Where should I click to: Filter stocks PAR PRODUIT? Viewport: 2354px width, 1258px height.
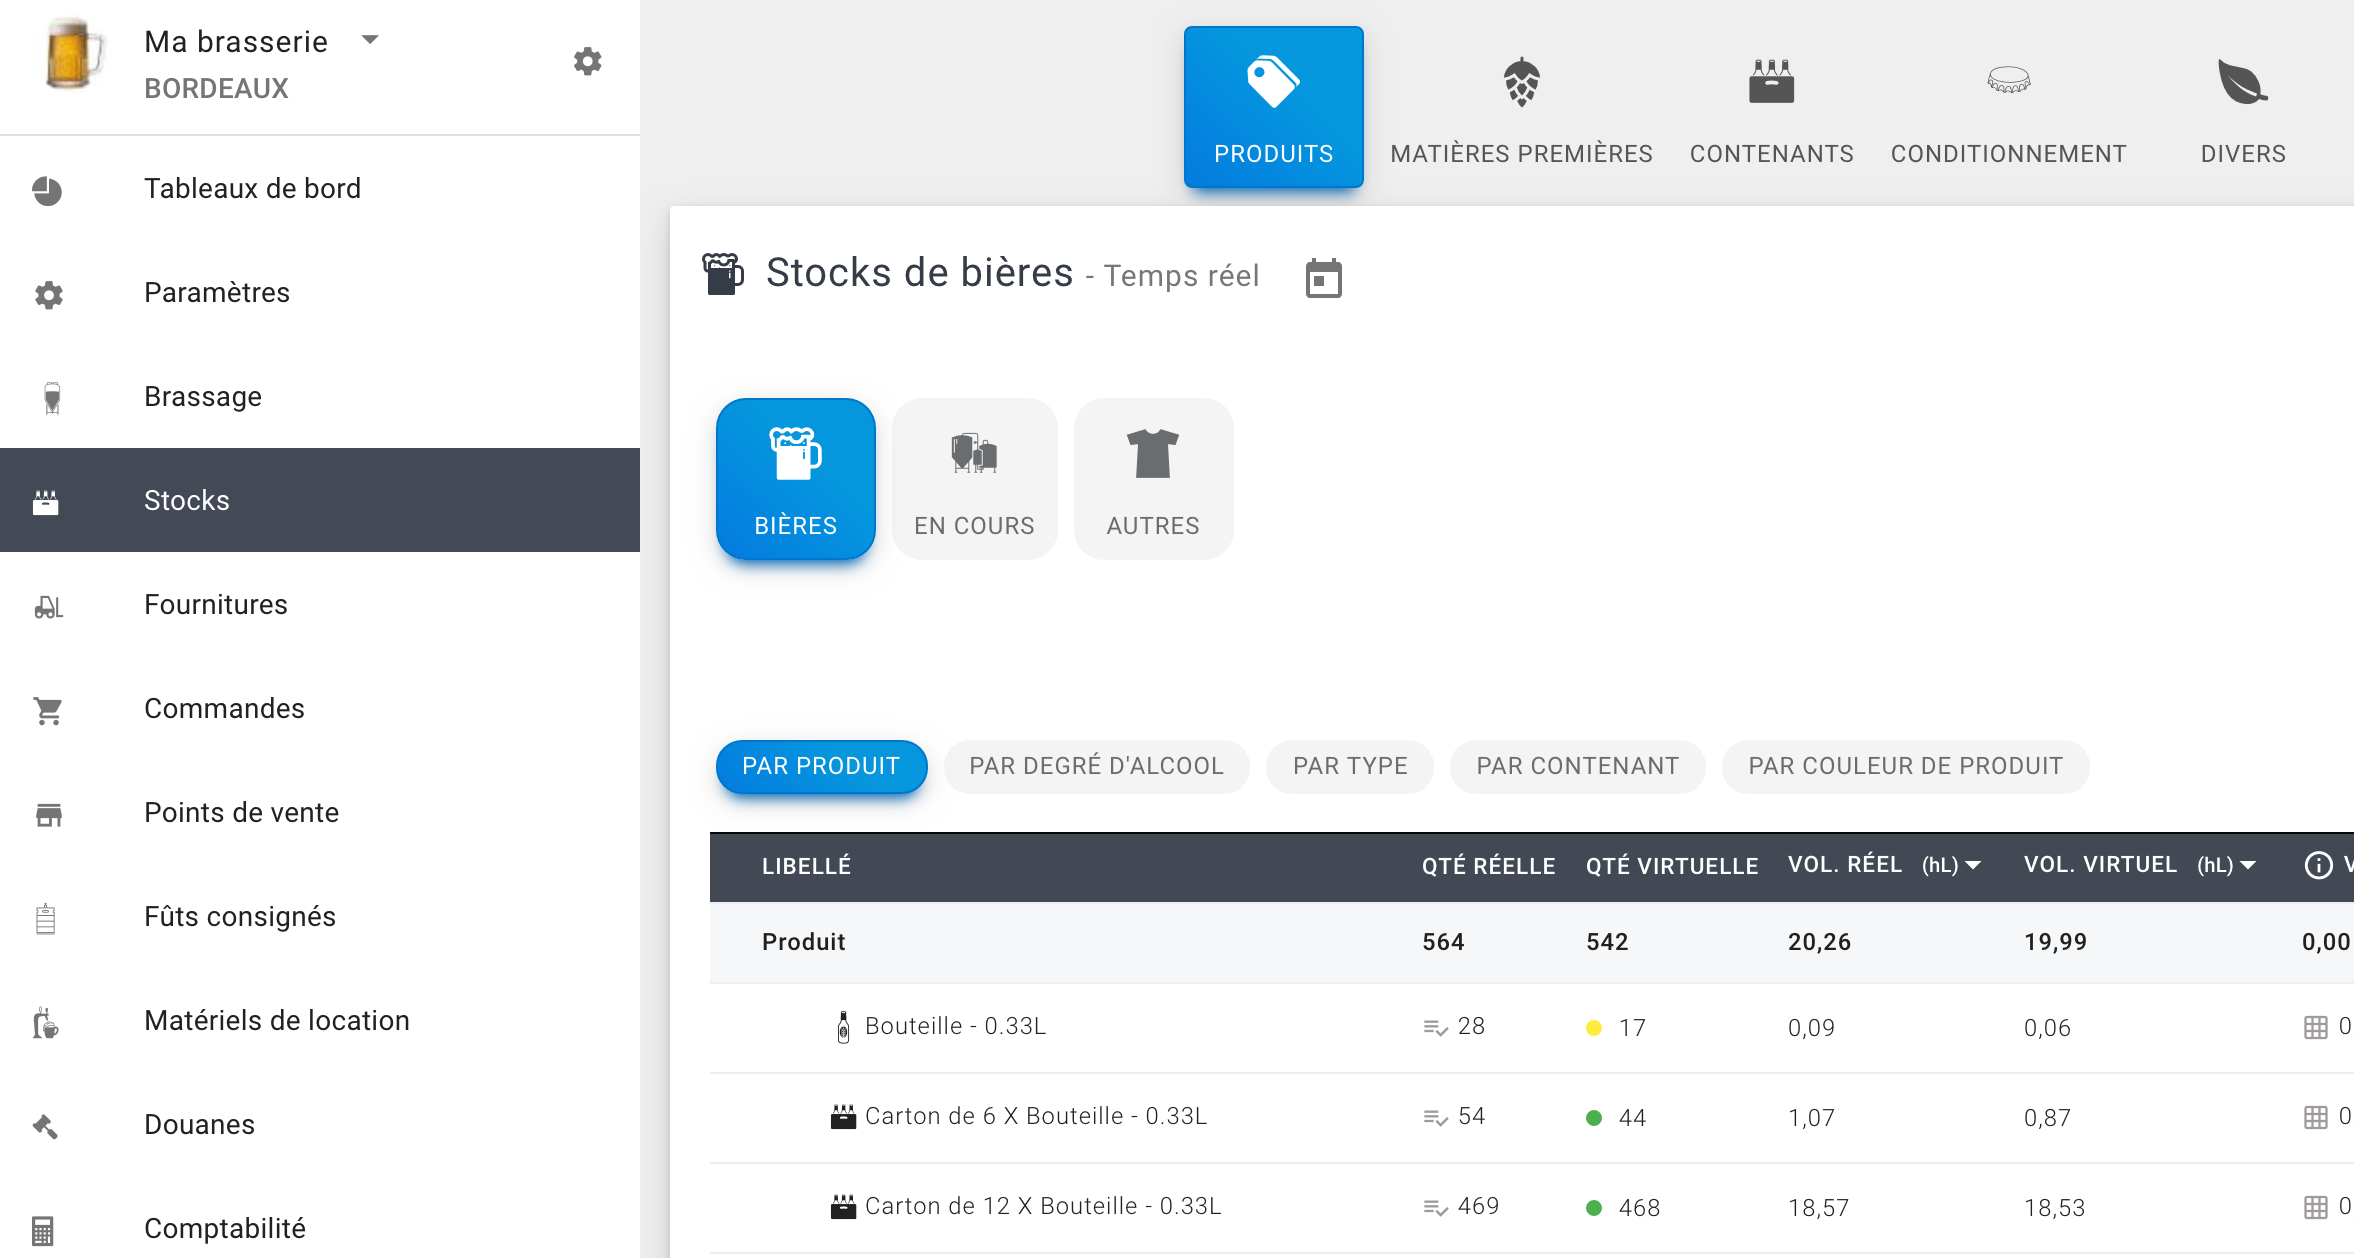point(821,766)
